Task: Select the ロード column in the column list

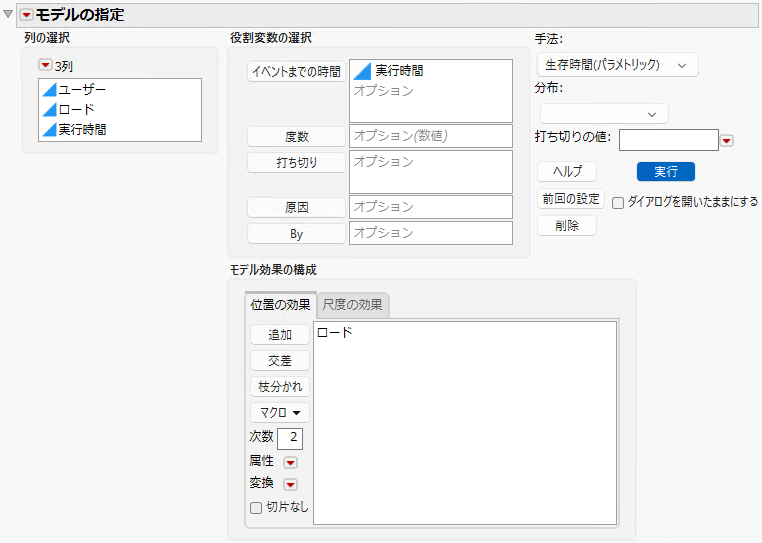Action: (120, 109)
